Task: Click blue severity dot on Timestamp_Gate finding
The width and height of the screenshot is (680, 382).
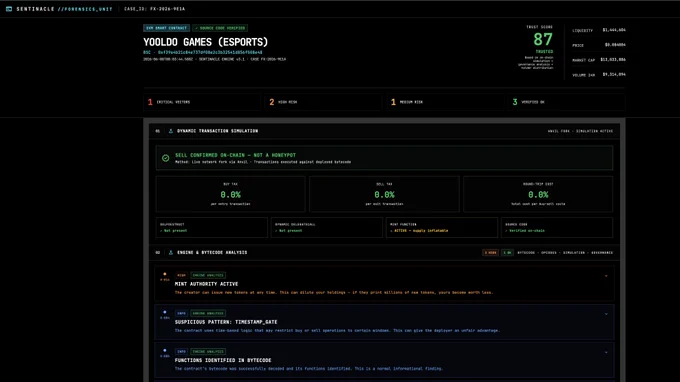Action: pos(165,312)
